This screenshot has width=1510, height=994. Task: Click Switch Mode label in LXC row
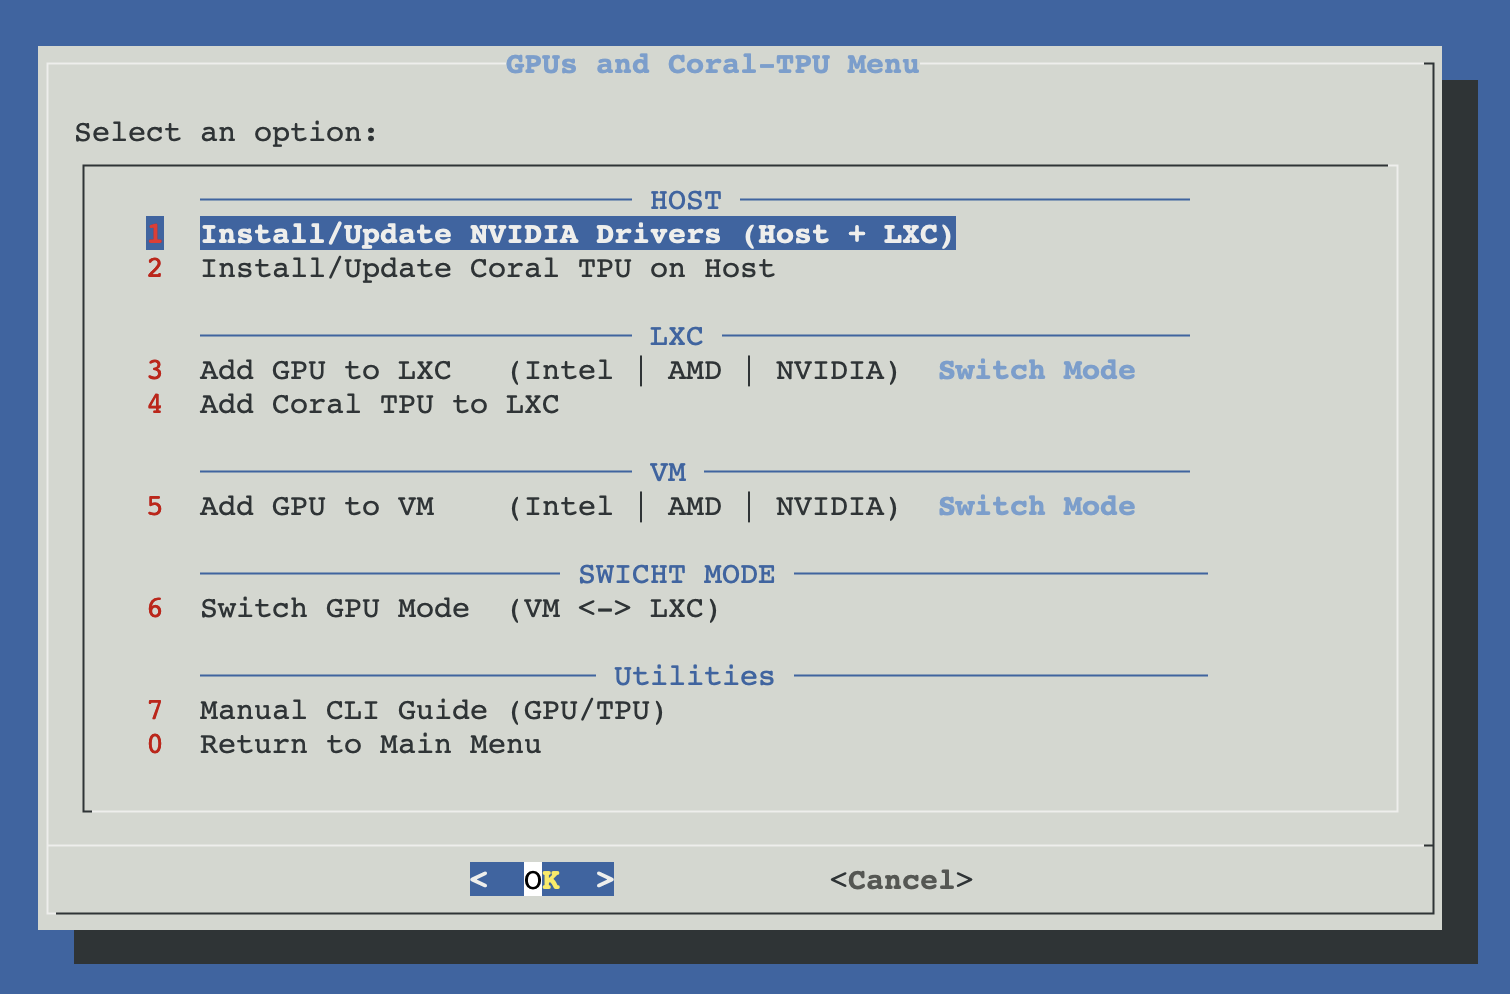click(1037, 370)
